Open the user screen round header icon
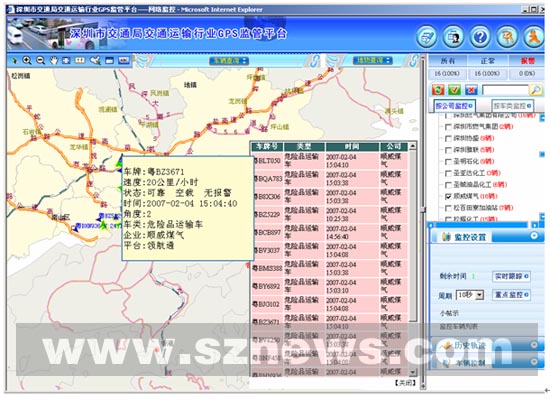Viewport: 550px width, 399px height. click(453, 36)
